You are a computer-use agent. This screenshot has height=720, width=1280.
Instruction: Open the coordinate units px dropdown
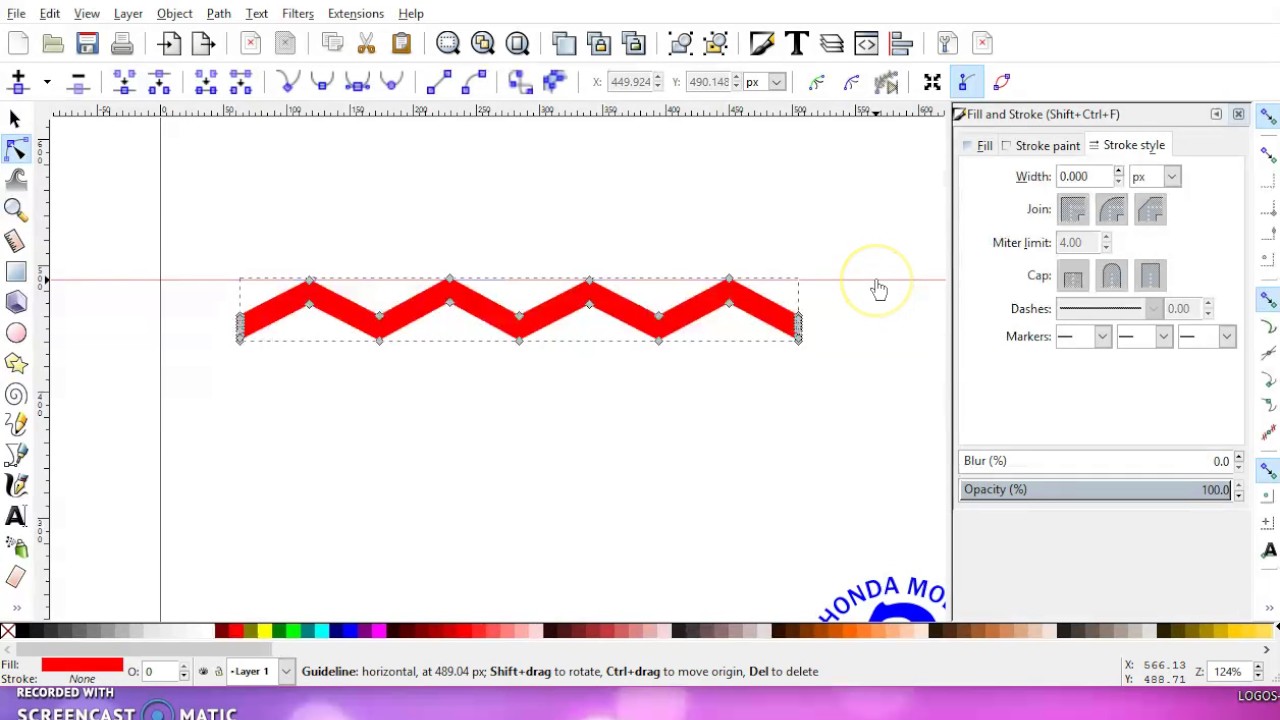click(x=777, y=82)
